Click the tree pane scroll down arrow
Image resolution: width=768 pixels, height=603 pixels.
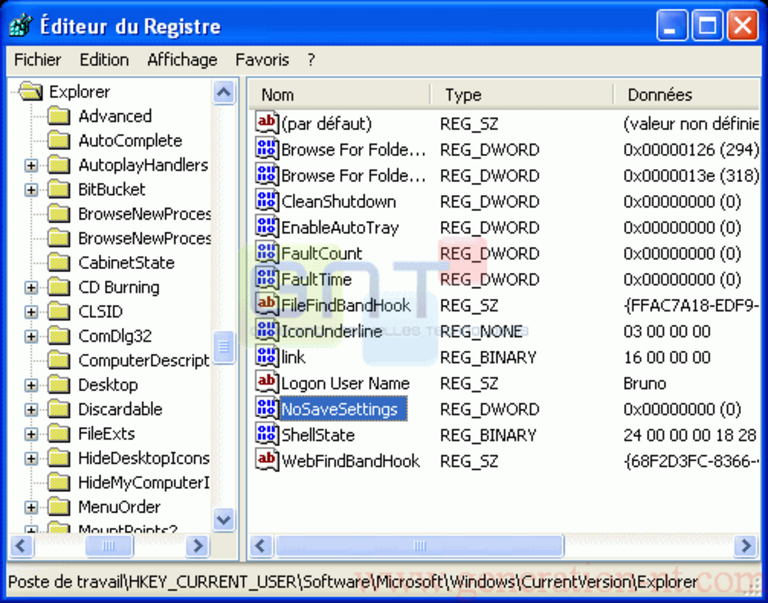click(x=224, y=519)
